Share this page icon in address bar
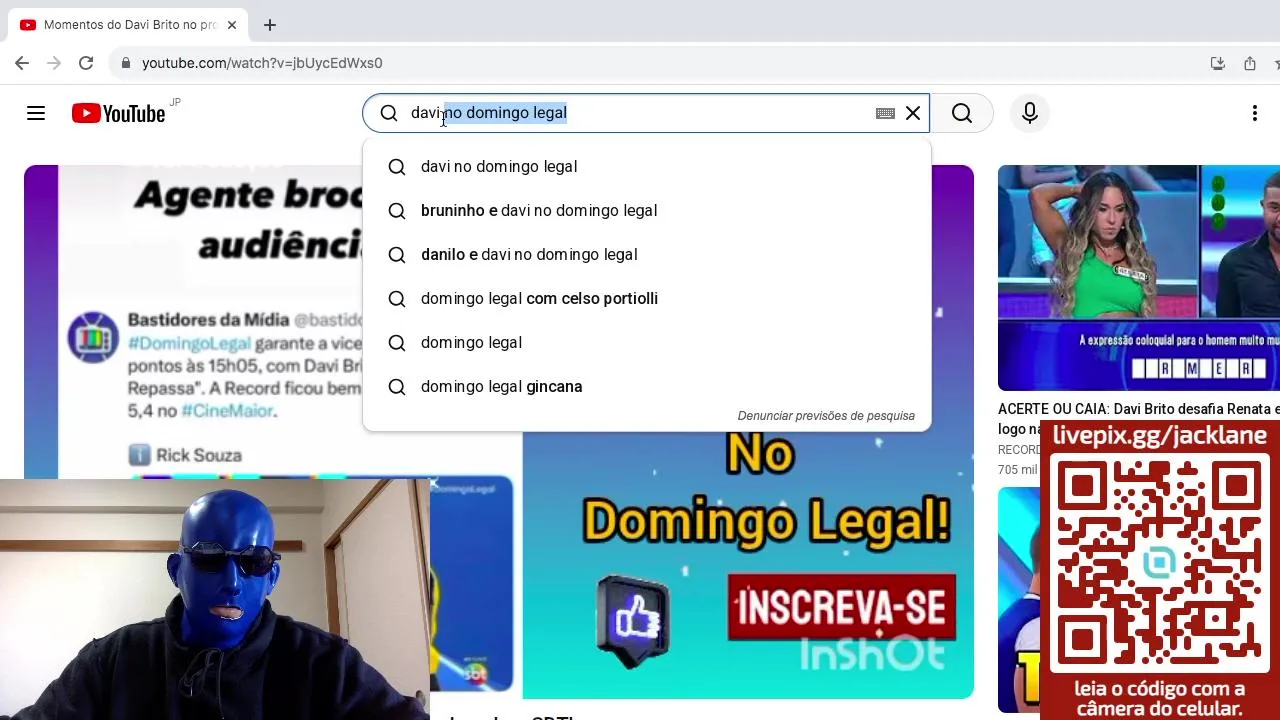This screenshot has height=720, width=1280. pos(1250,63)
